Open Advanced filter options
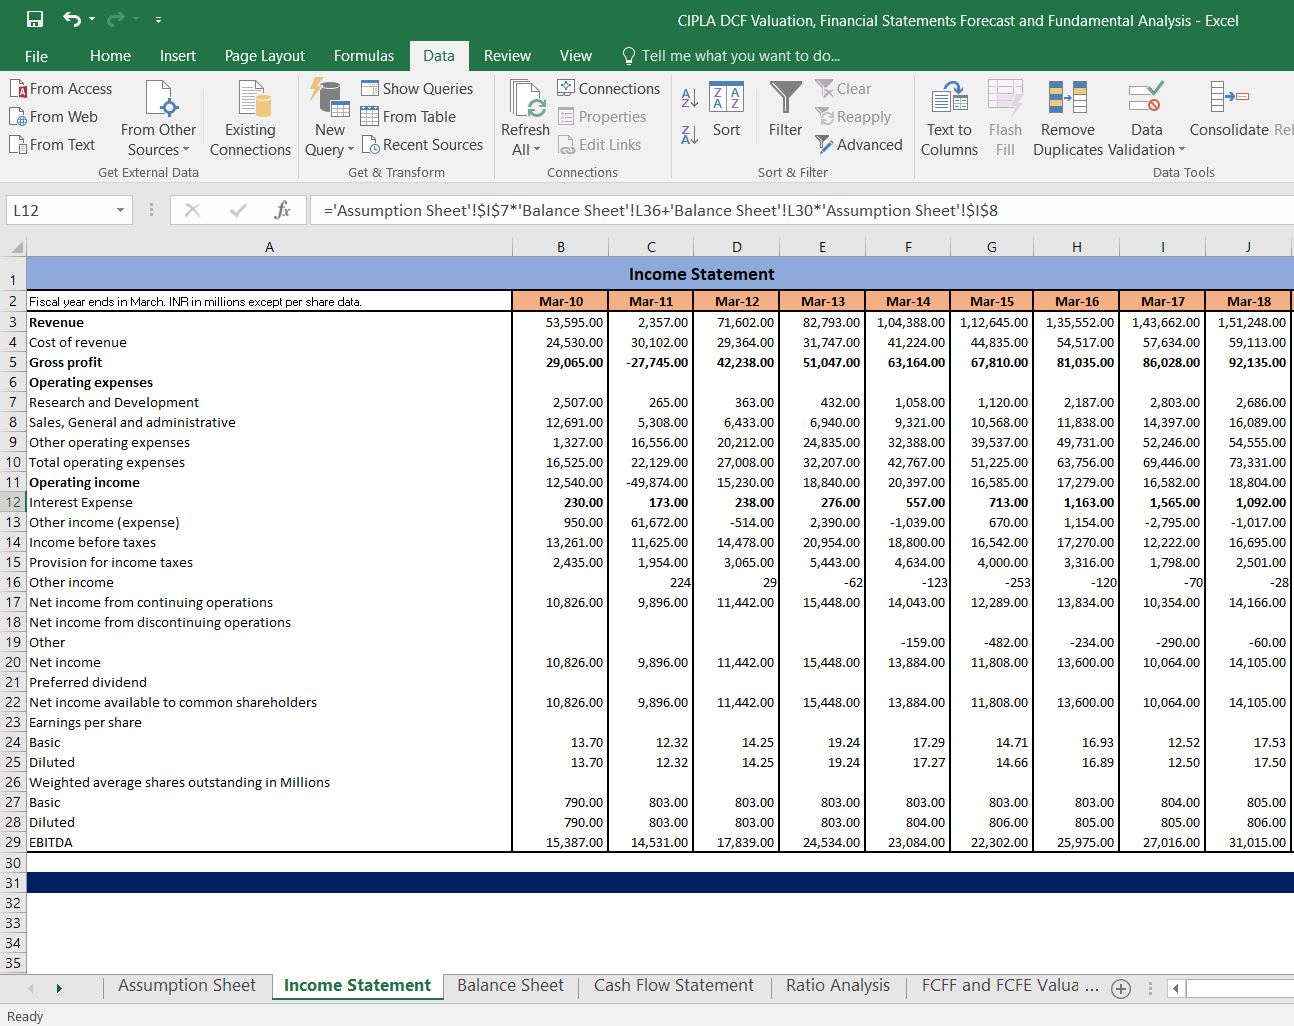Viewport: 1294px width, 1026px height. point(859,145)
